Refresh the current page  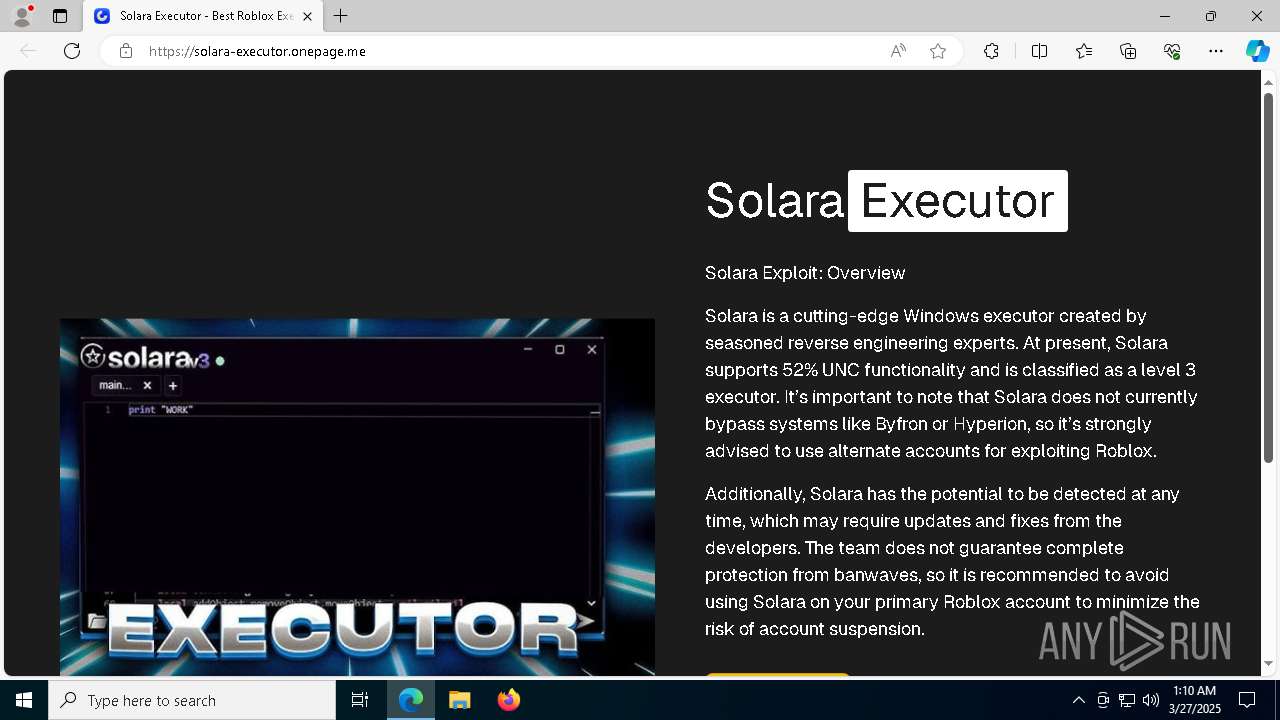72,51
